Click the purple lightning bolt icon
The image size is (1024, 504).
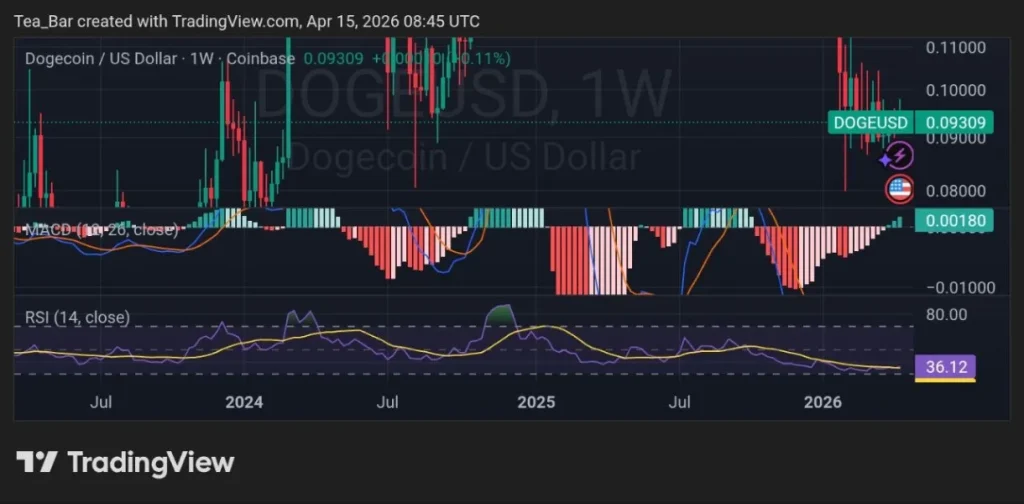click(901, 156)
